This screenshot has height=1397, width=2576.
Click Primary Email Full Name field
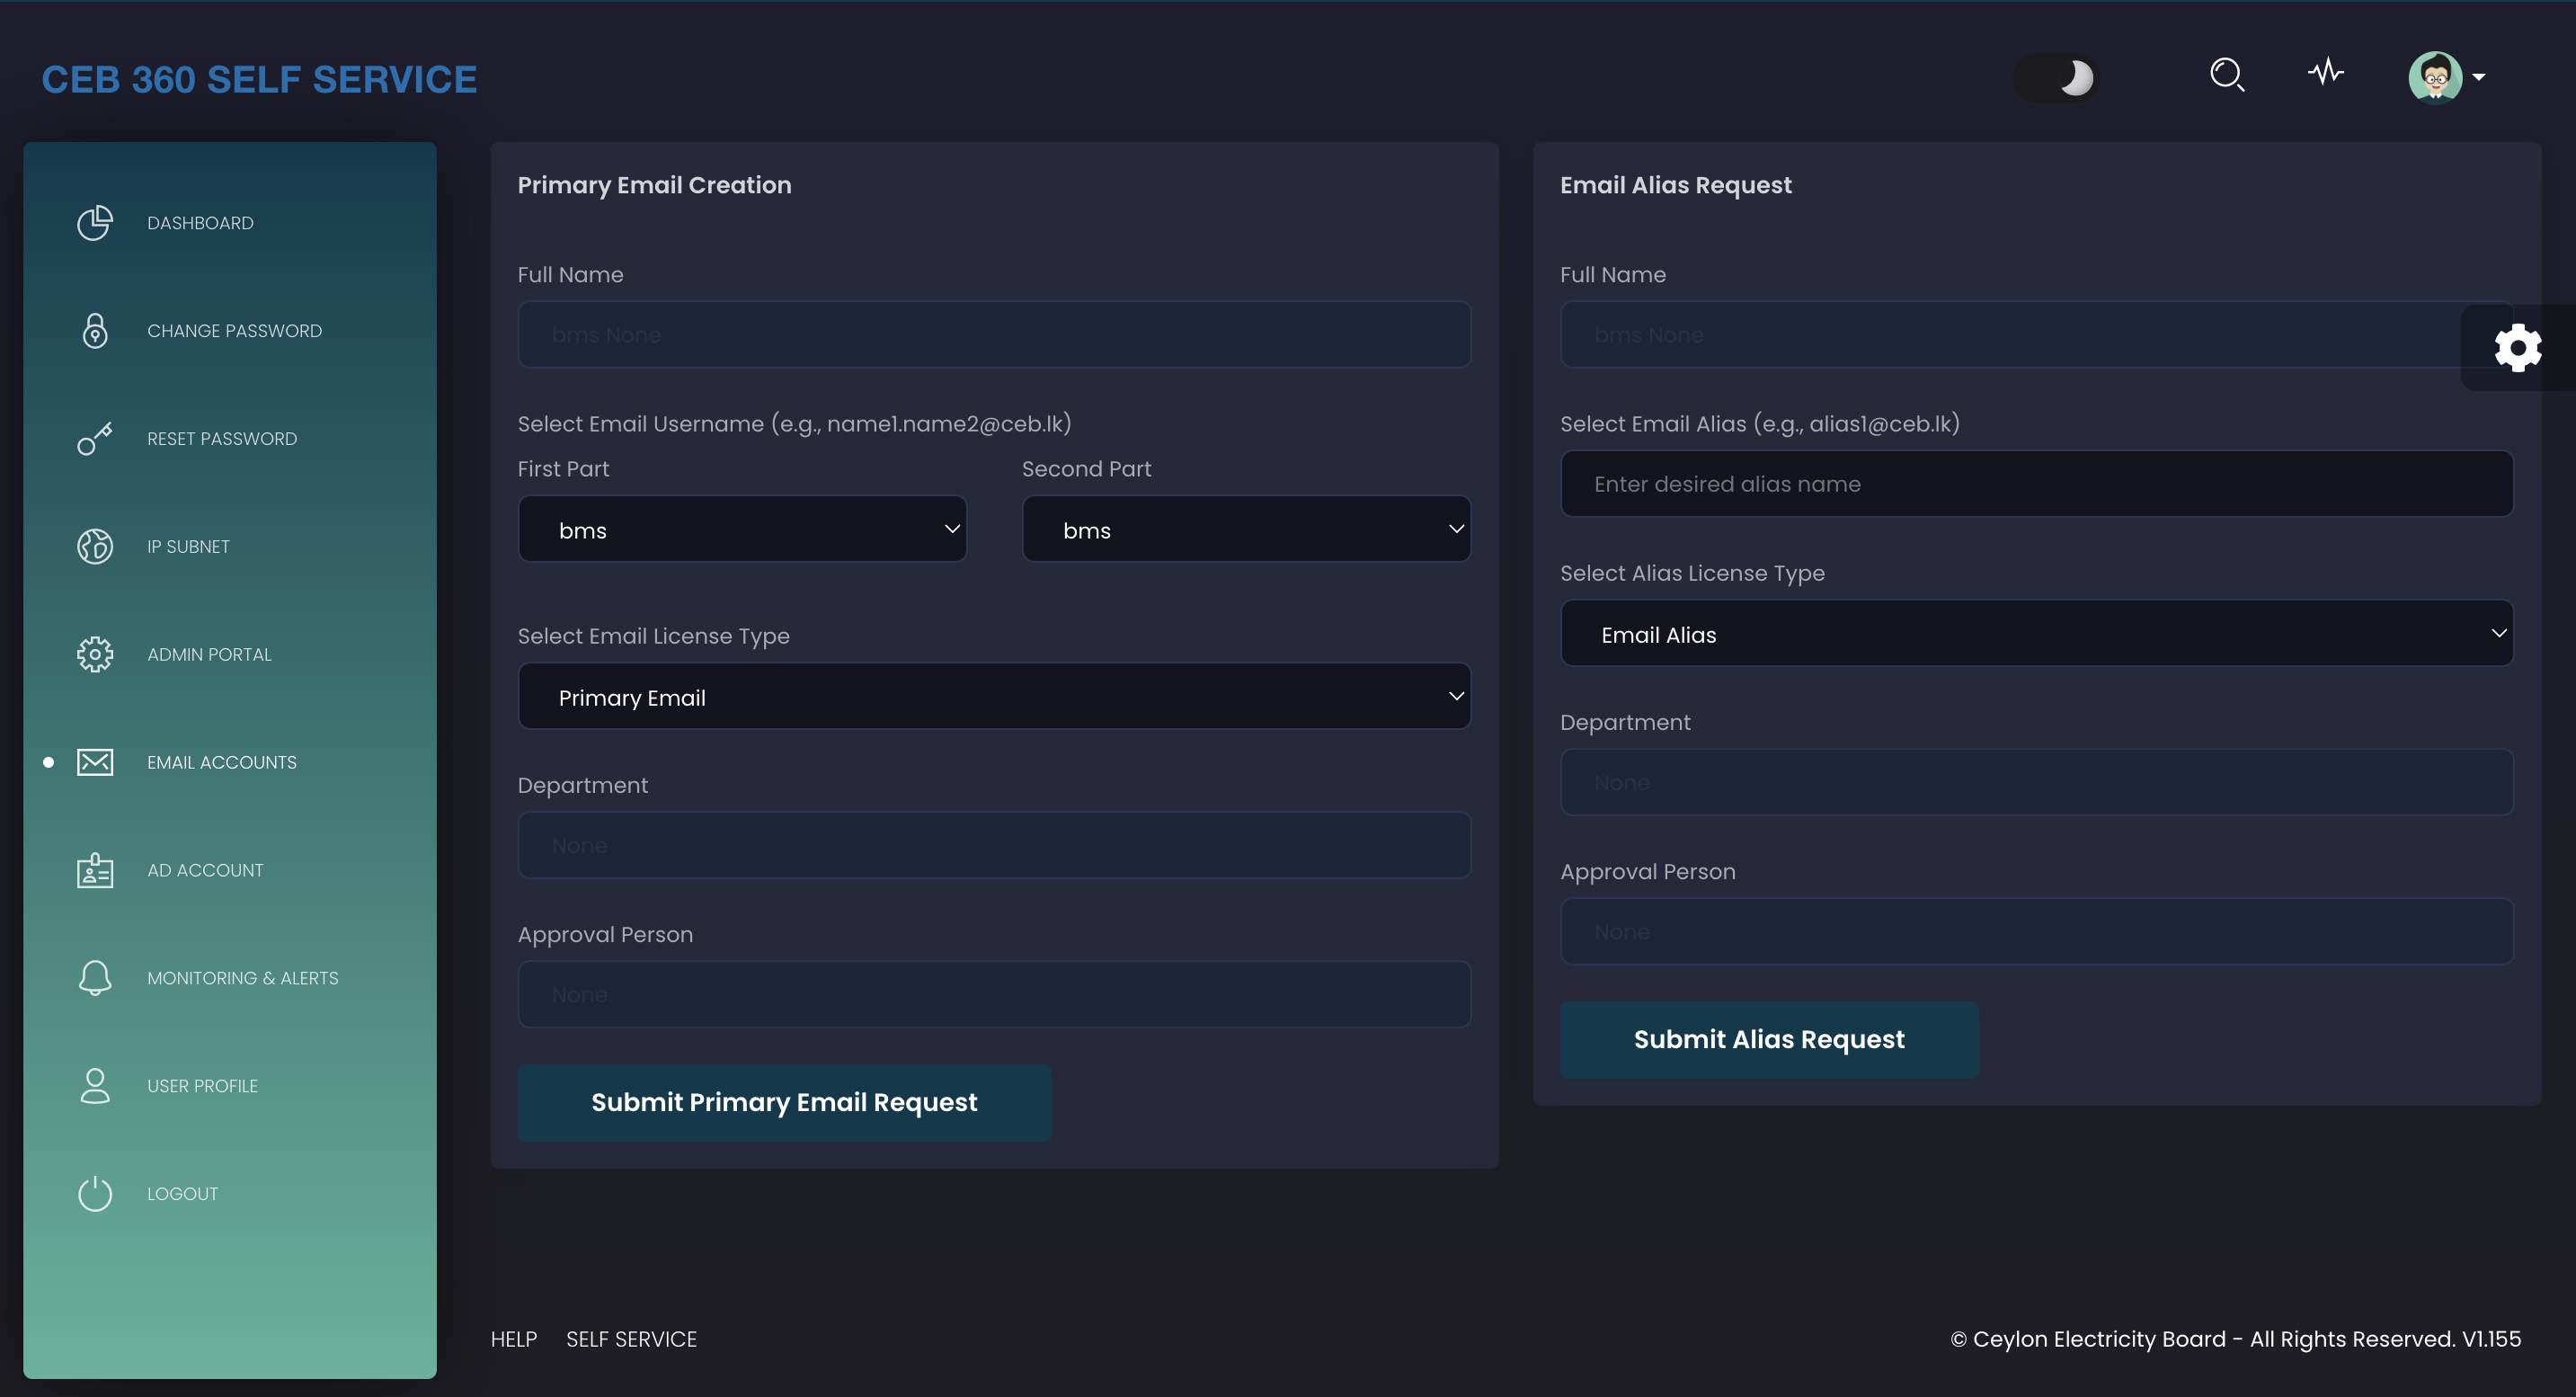tap(994, 335)
